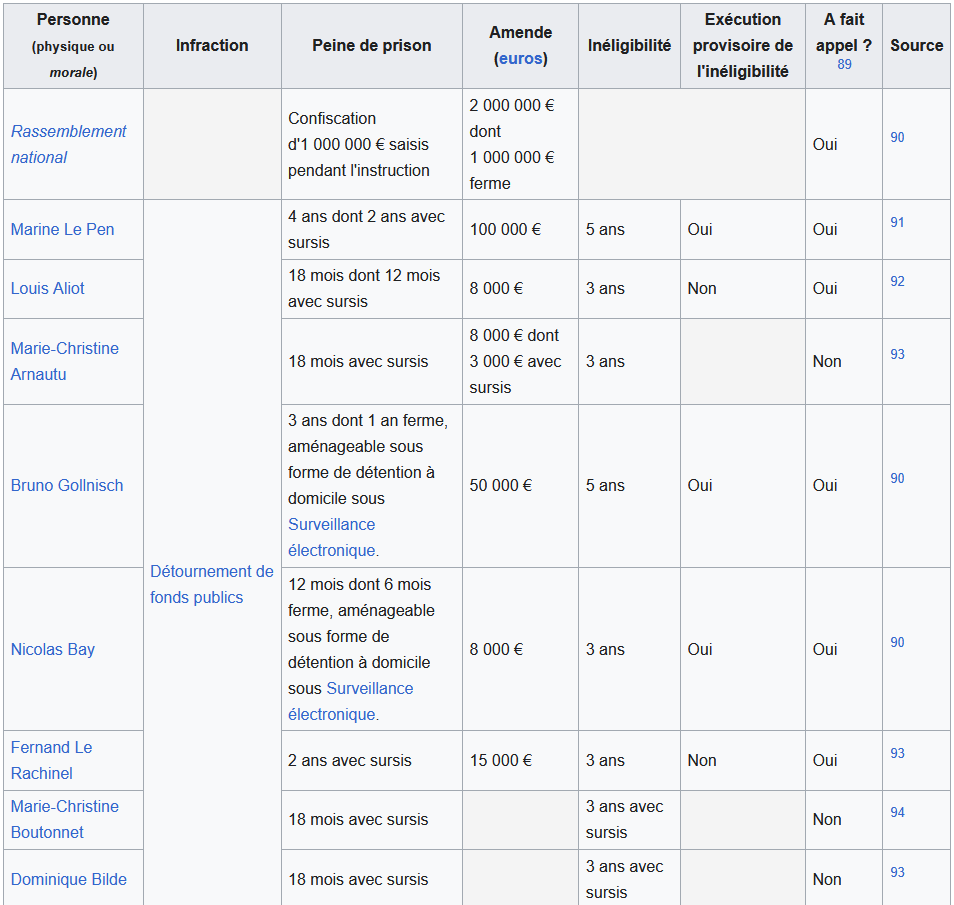Open the Rassemblement national link

pyautogui.click(x=69, y=144)
